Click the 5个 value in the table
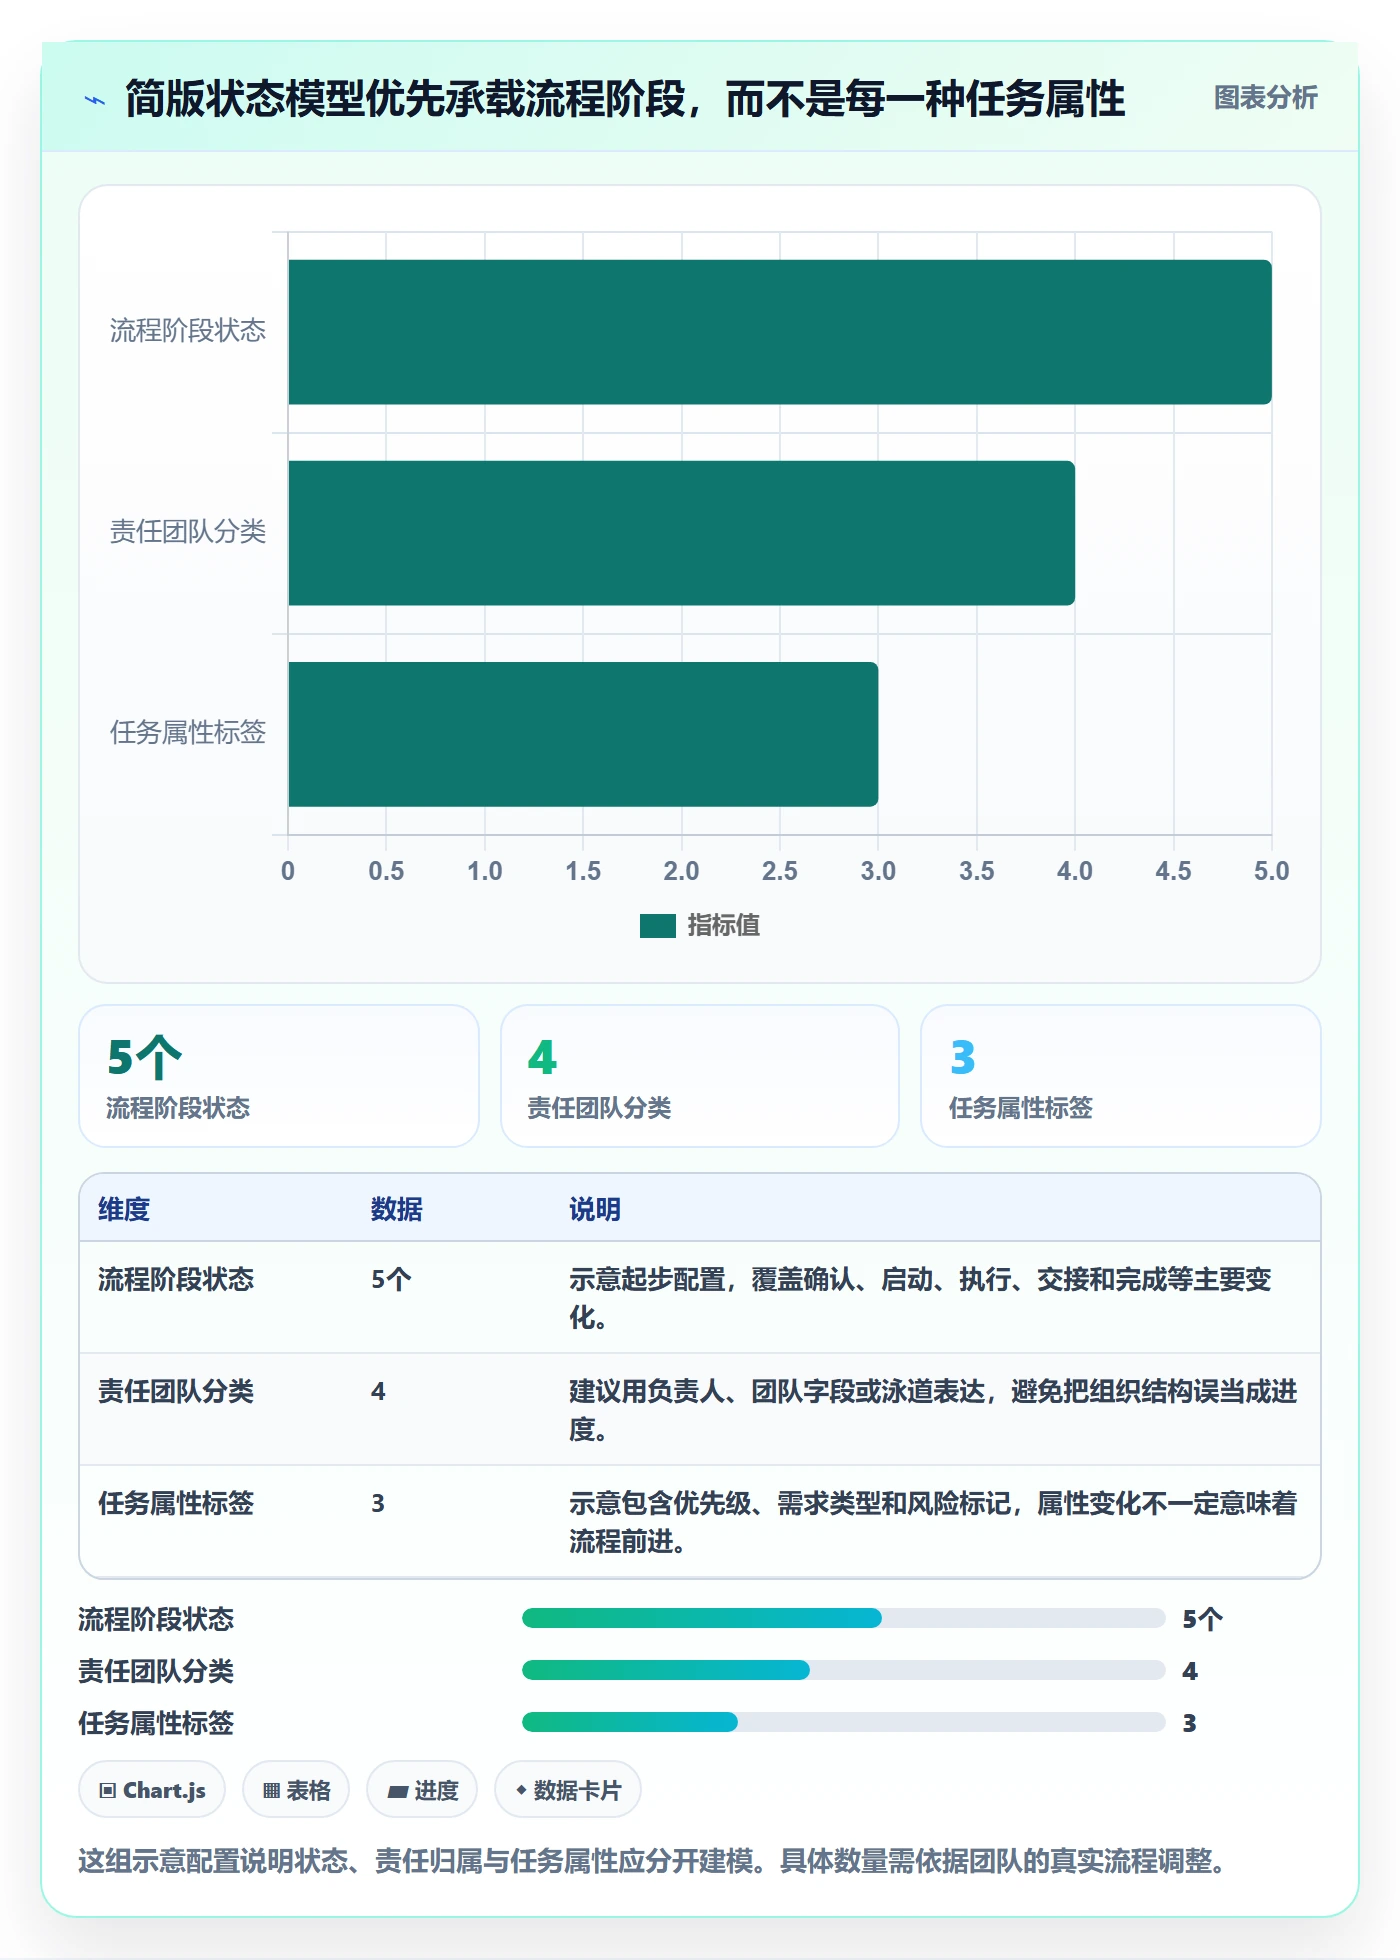 391,1280
